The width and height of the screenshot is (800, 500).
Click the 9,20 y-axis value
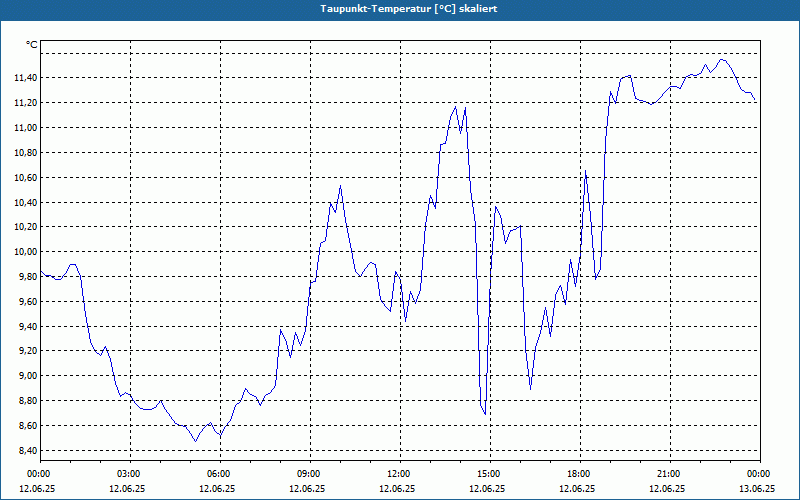[28, 351]
